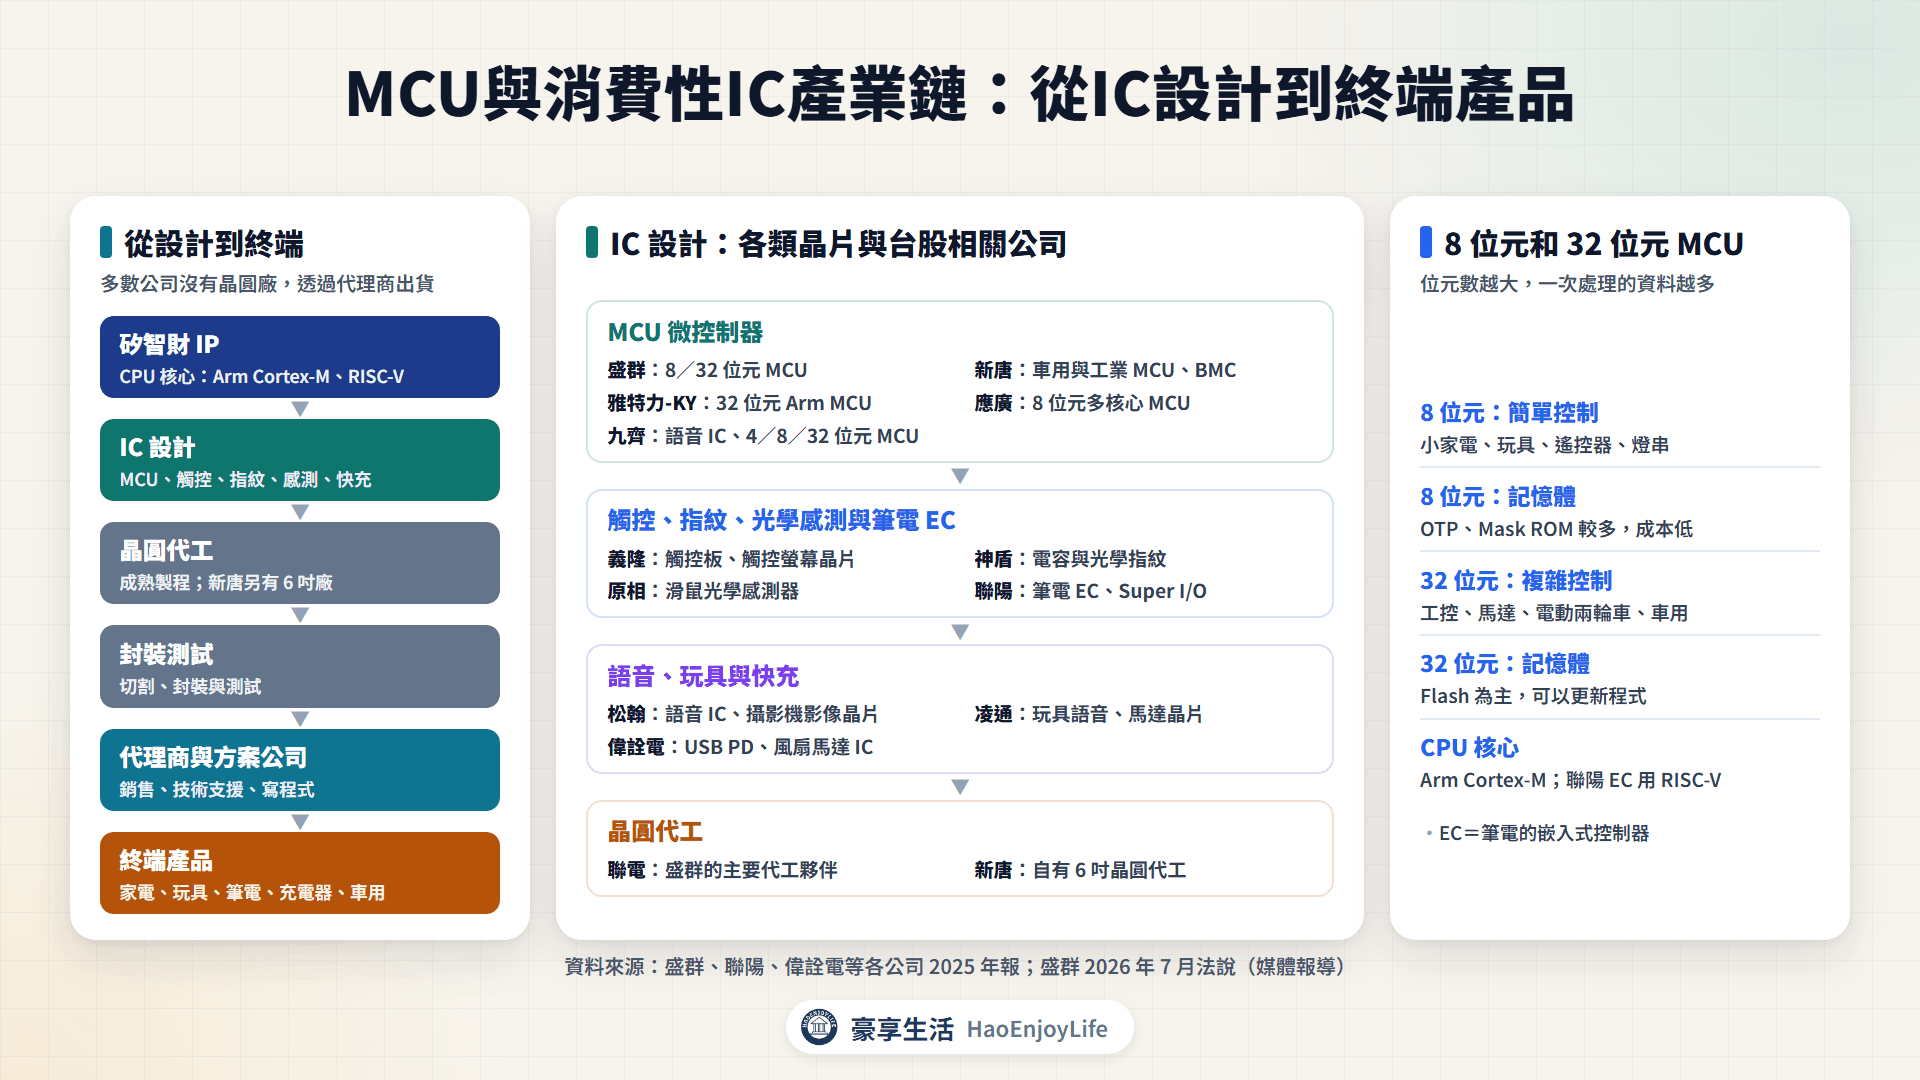Click 凌通：玩具語音、馬達晶片 text

[1088, 714]
